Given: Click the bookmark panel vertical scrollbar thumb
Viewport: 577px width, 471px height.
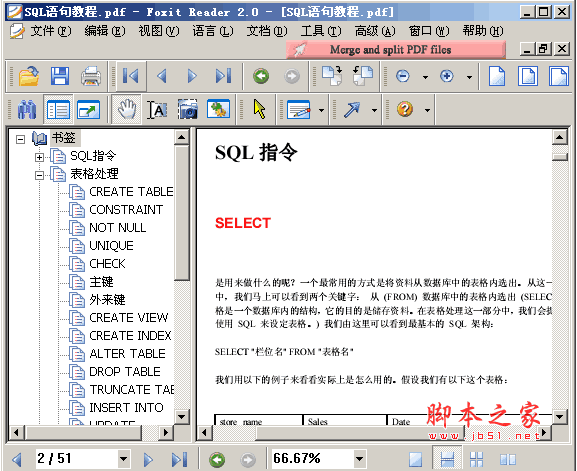Looking at the screenshot, I should click(181, 213).
